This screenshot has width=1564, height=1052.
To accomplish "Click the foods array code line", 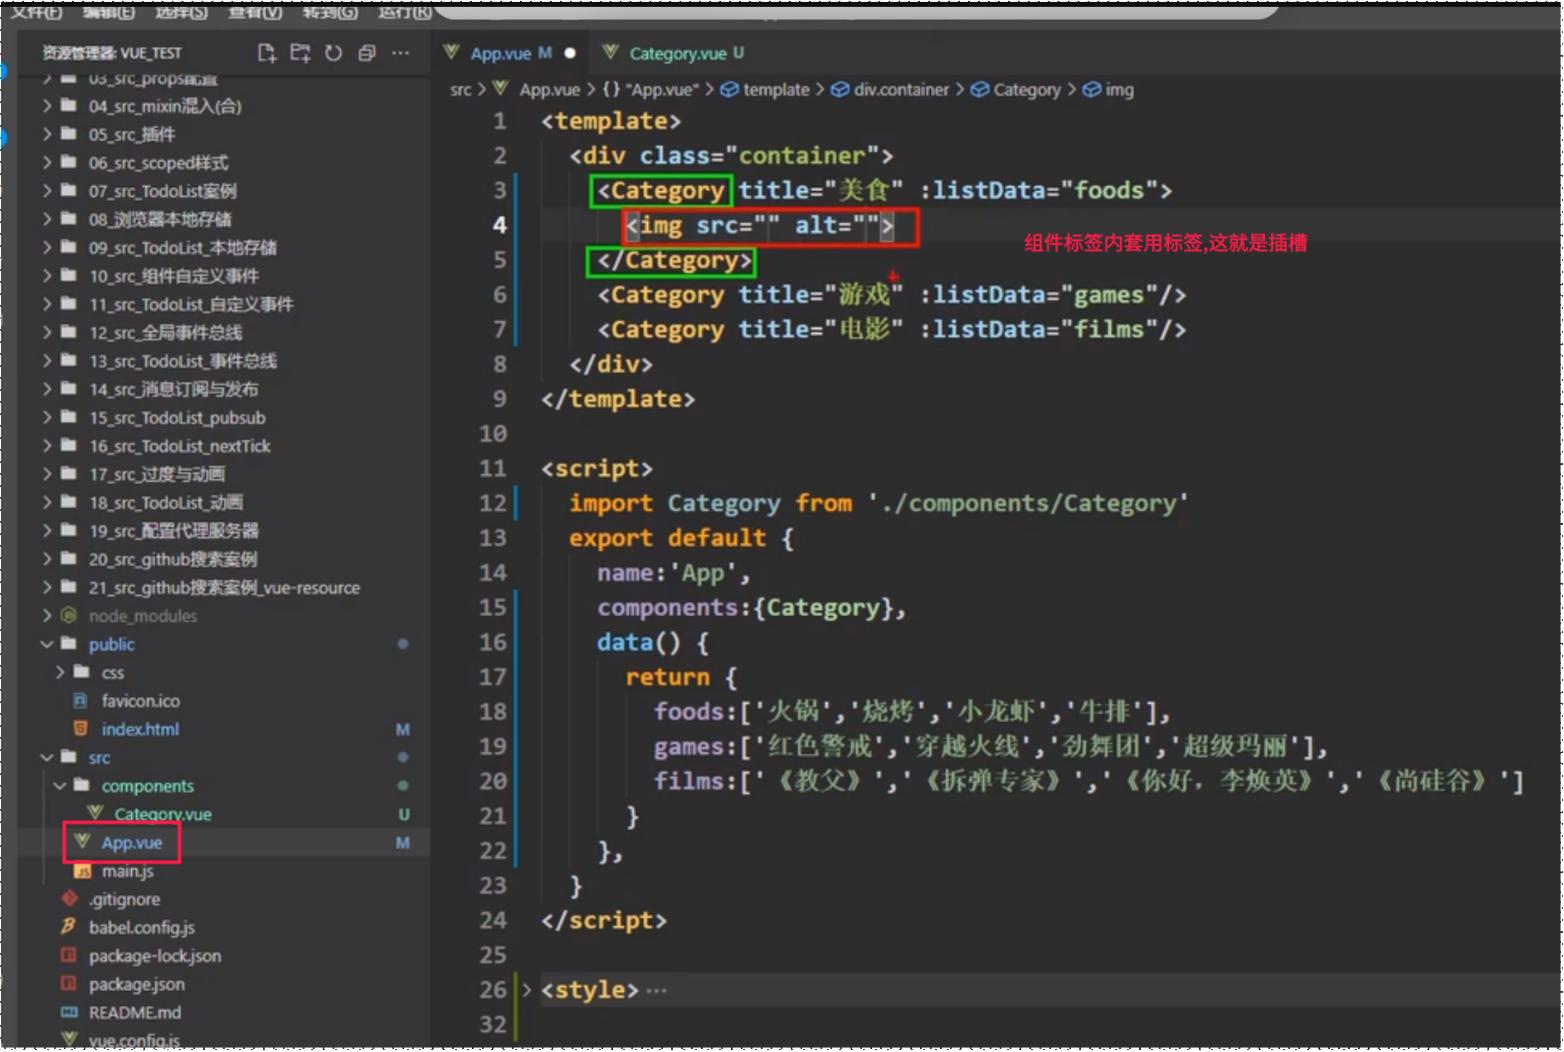I will point(911,712).
